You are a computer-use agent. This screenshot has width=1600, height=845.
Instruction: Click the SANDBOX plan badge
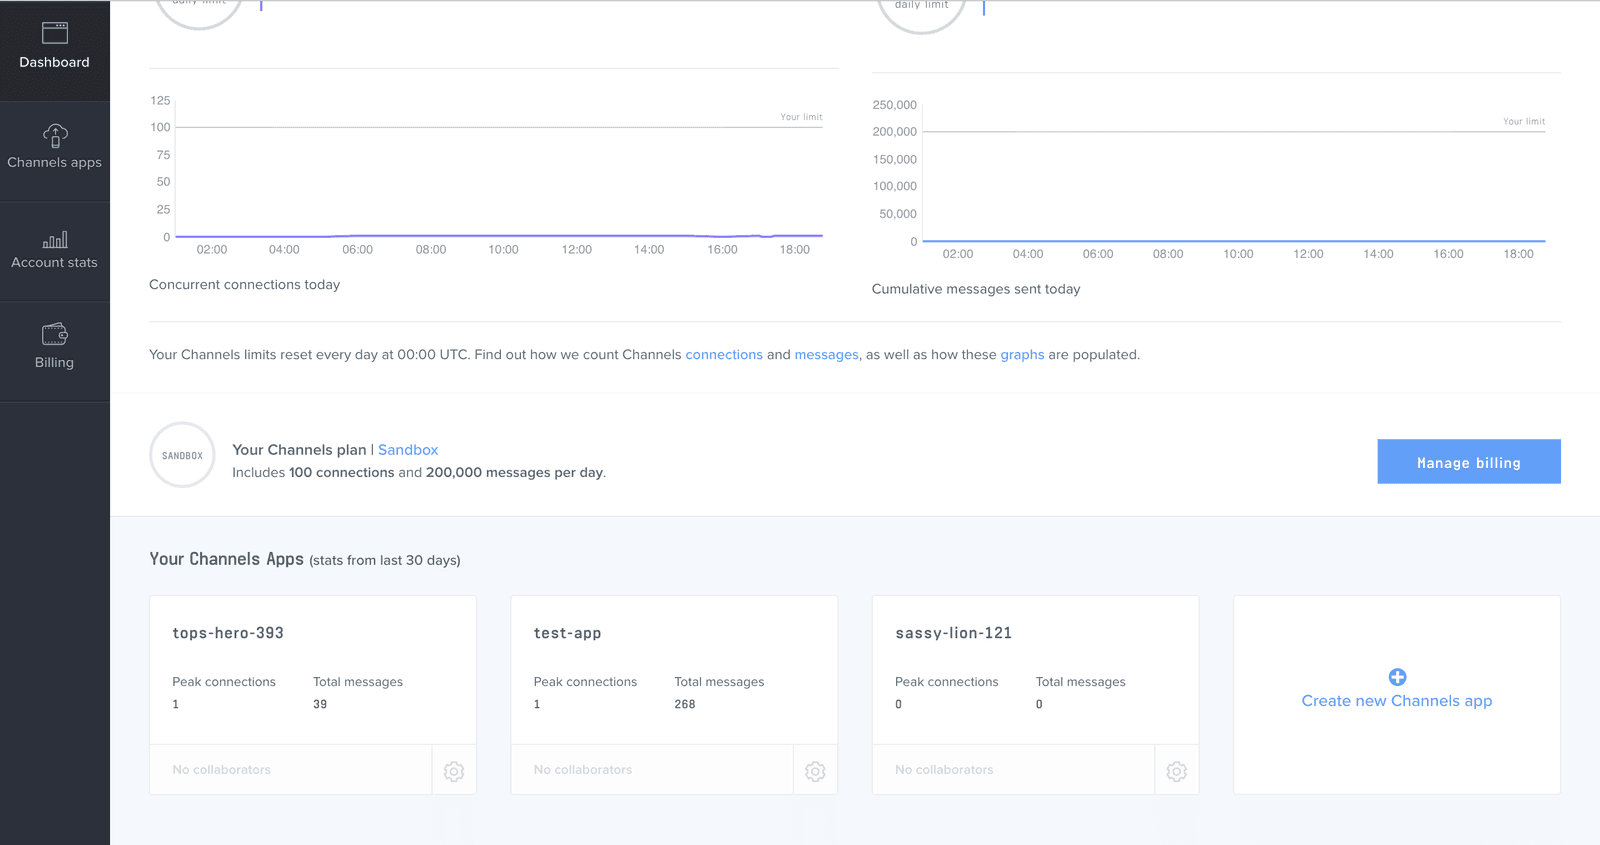pos(182,455)
